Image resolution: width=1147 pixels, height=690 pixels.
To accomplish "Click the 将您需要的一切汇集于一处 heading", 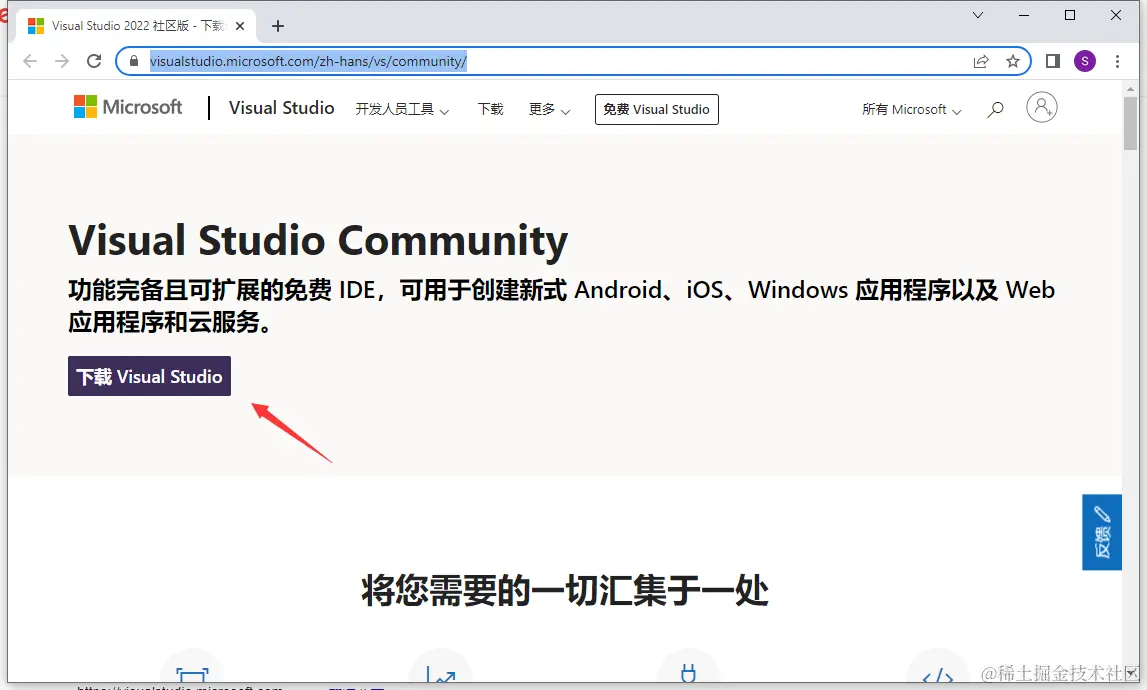I will [x=565, y=590].
